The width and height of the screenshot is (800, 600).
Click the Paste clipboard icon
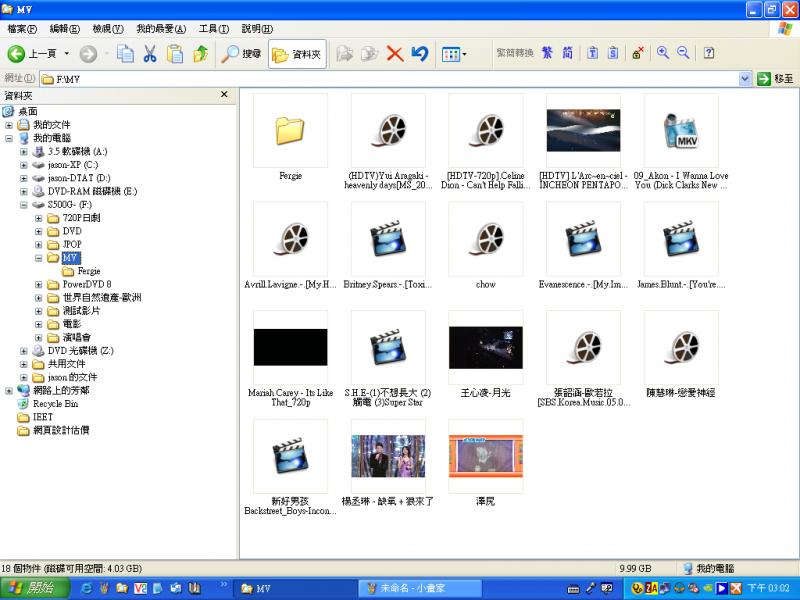point(175,53)
